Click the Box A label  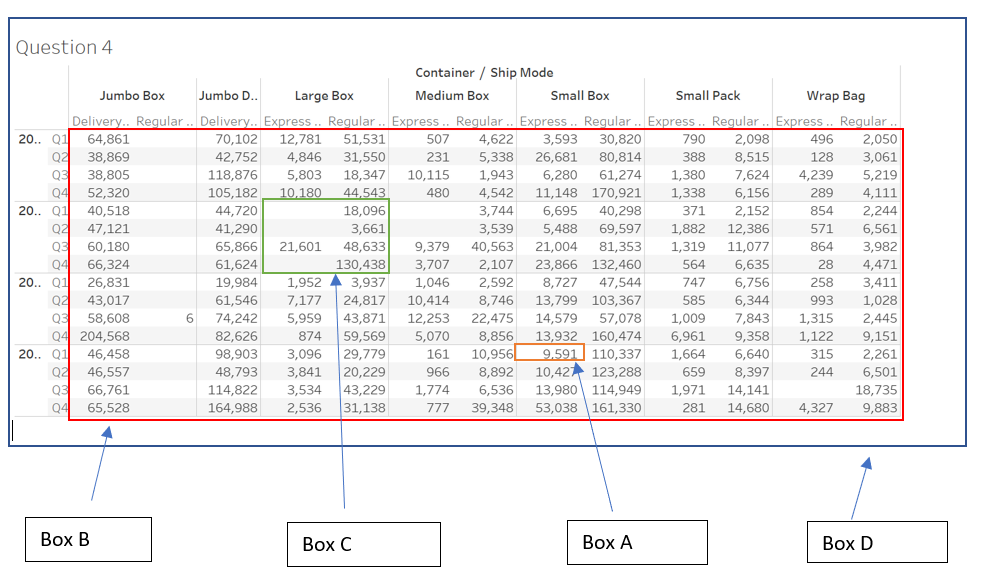click(636, 542)
